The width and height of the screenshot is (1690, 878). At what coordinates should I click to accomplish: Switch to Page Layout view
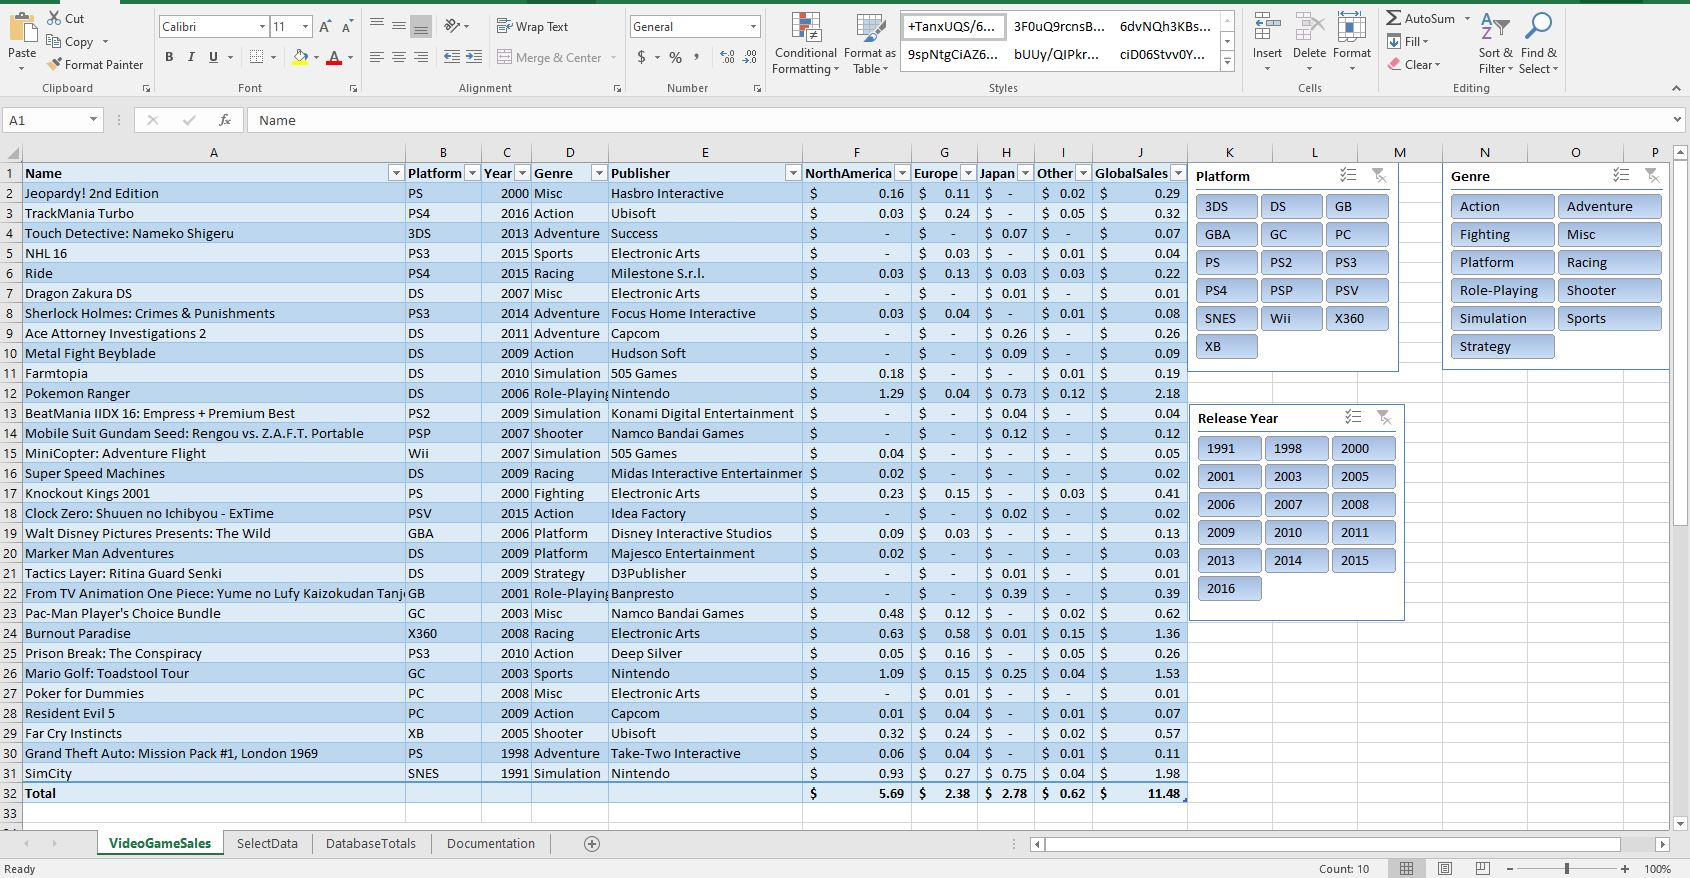point(1445,868)
